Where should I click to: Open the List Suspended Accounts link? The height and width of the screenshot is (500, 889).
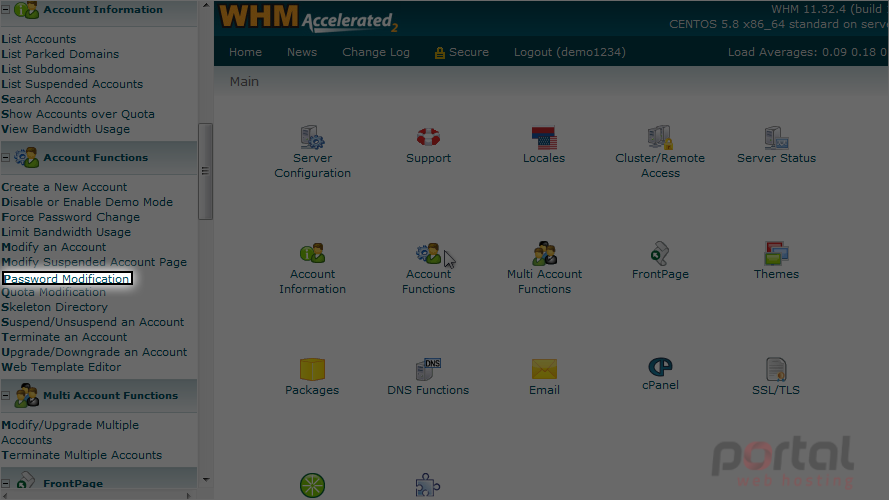[x=72, y=84]
